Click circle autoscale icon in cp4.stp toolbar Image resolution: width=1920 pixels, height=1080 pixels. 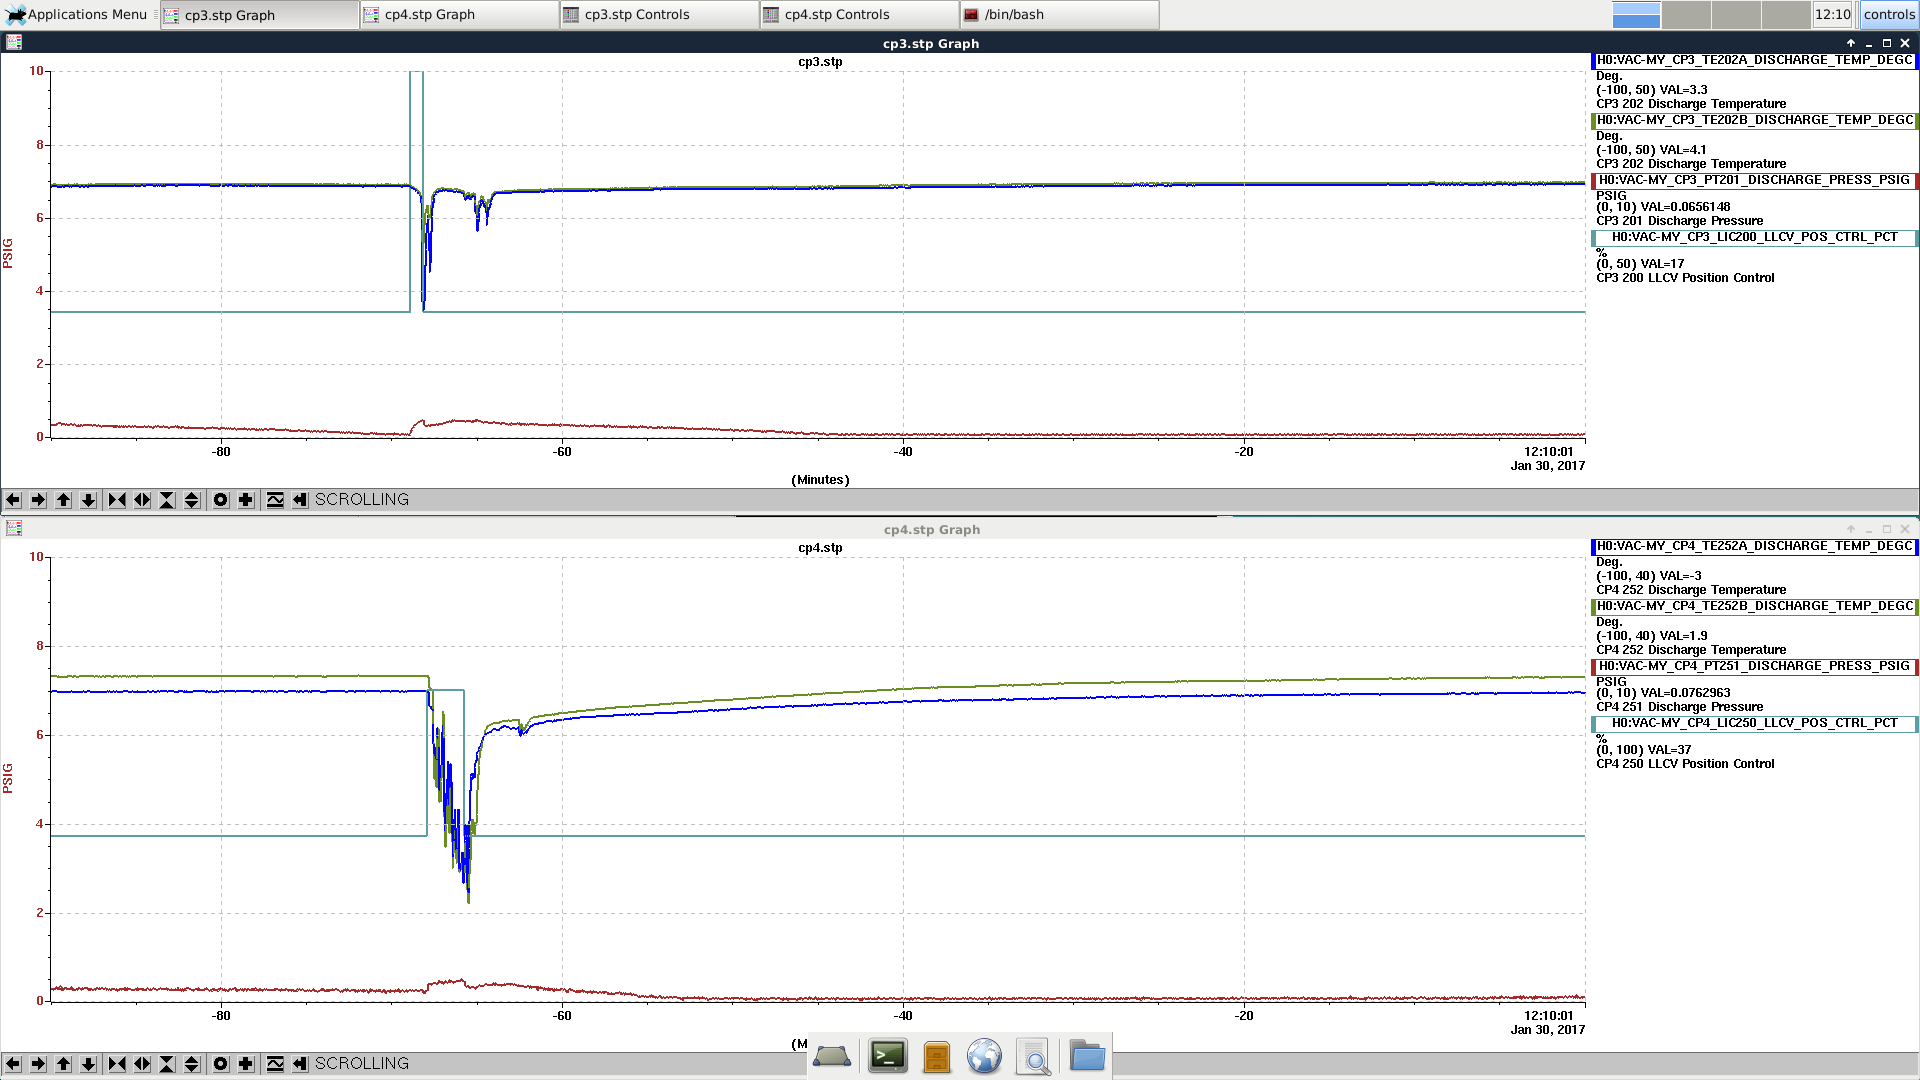221,1064
